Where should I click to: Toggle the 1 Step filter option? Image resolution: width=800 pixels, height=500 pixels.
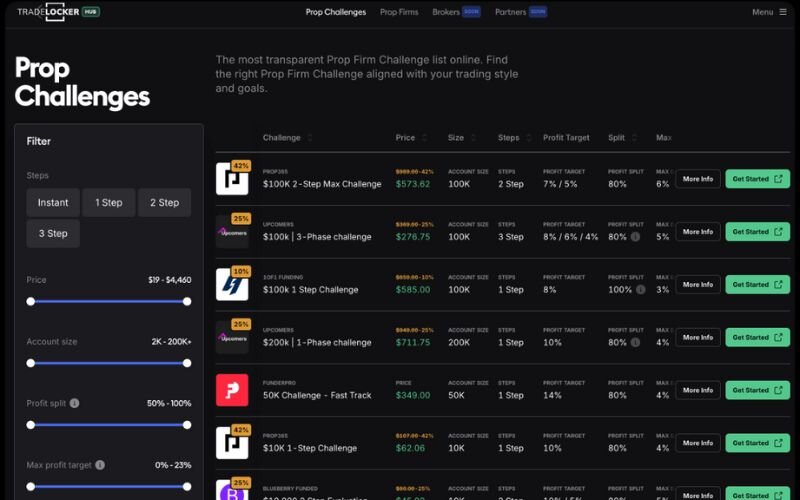109,203
